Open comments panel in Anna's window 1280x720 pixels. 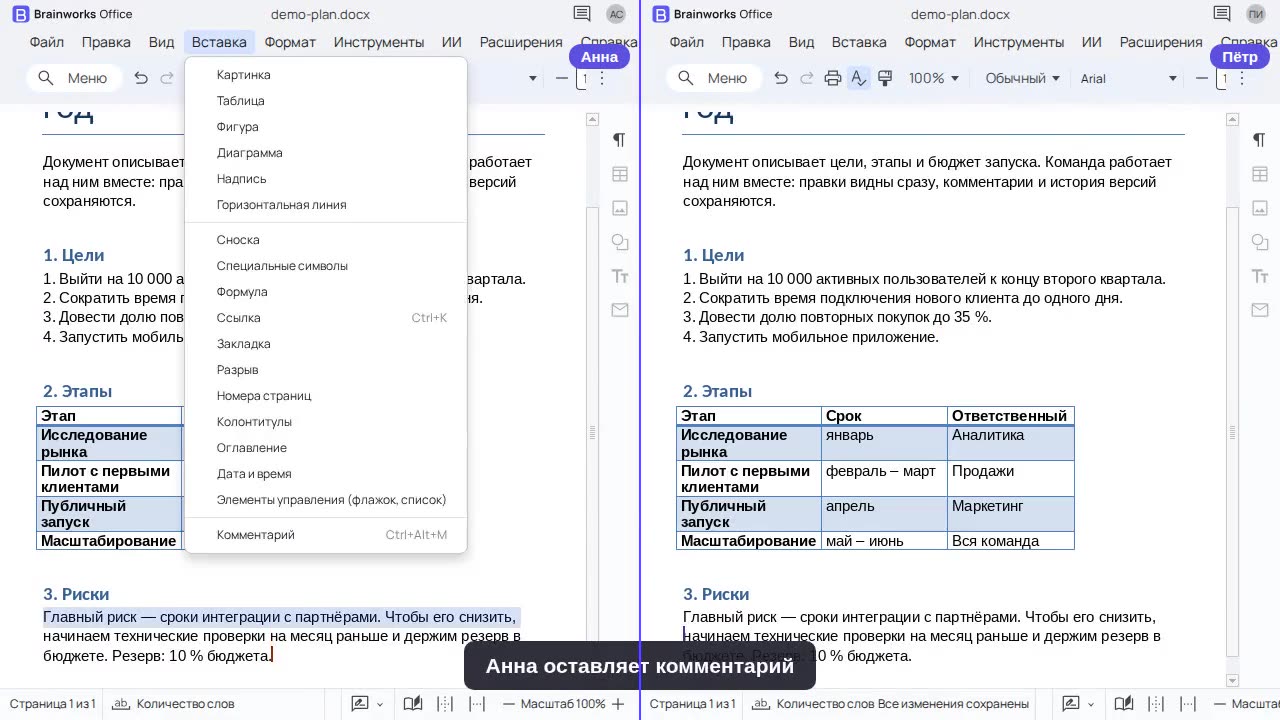pyautogui.click(x=581, y=14)
